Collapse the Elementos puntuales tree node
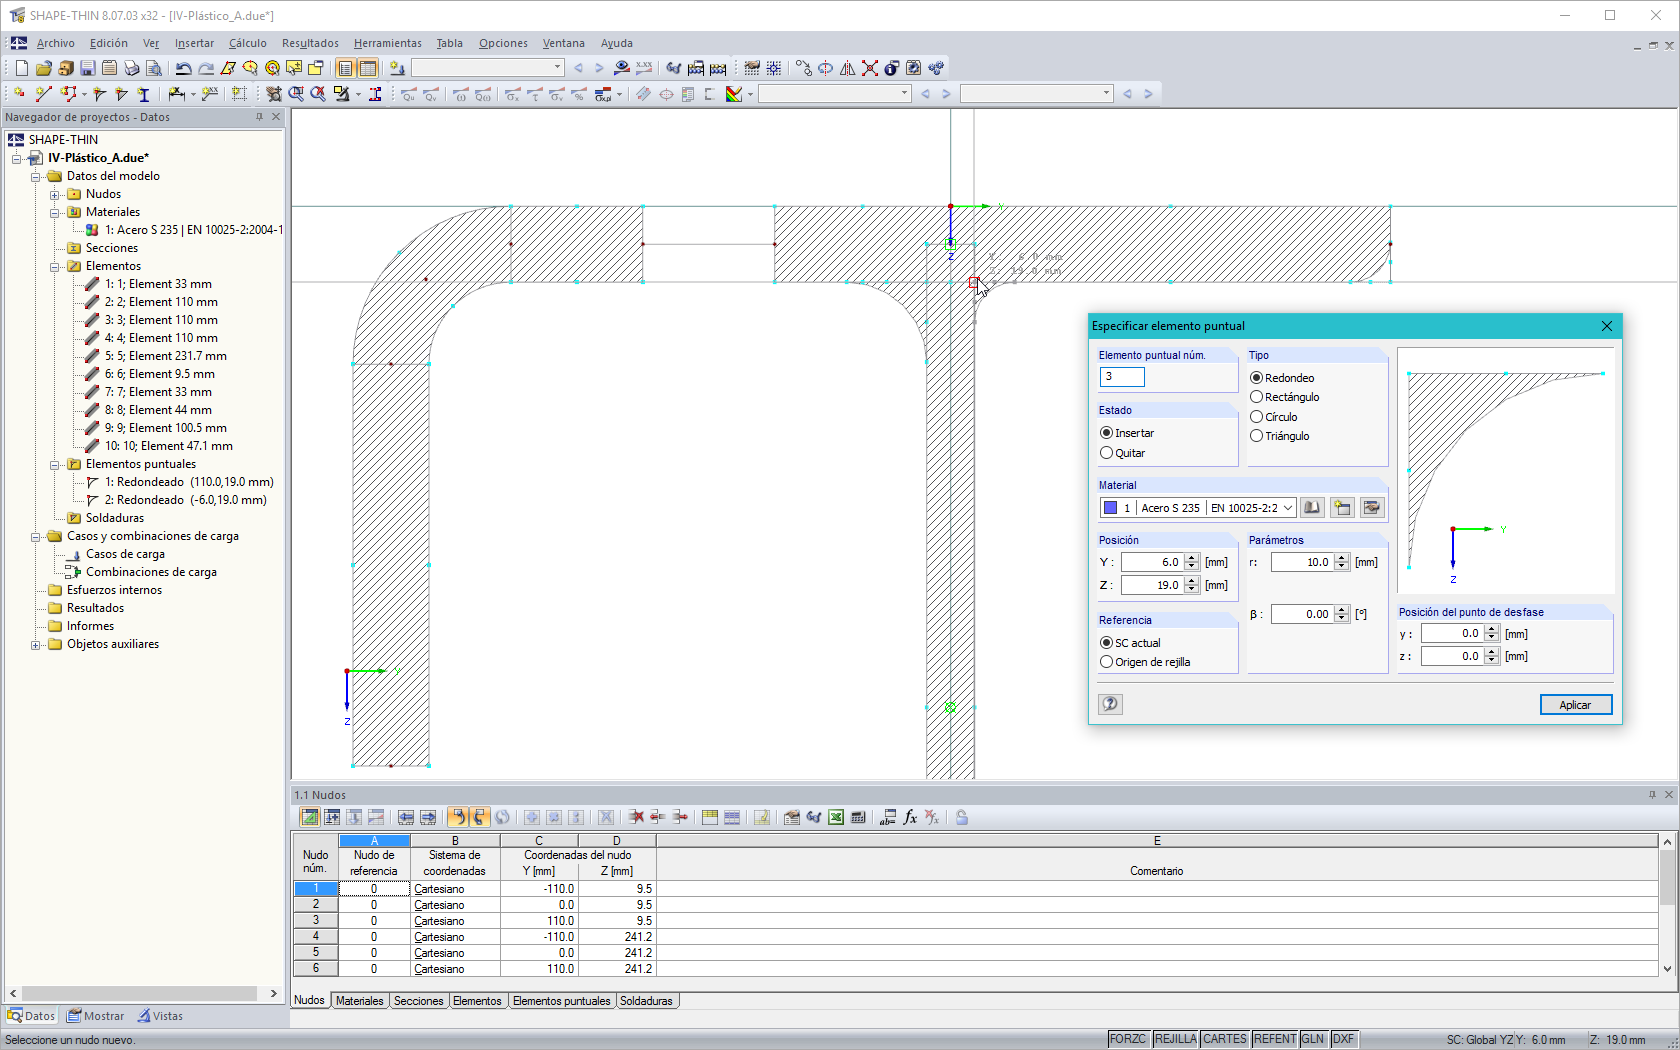This screenshot has width=1680, height=1050. tap(55, 464)
